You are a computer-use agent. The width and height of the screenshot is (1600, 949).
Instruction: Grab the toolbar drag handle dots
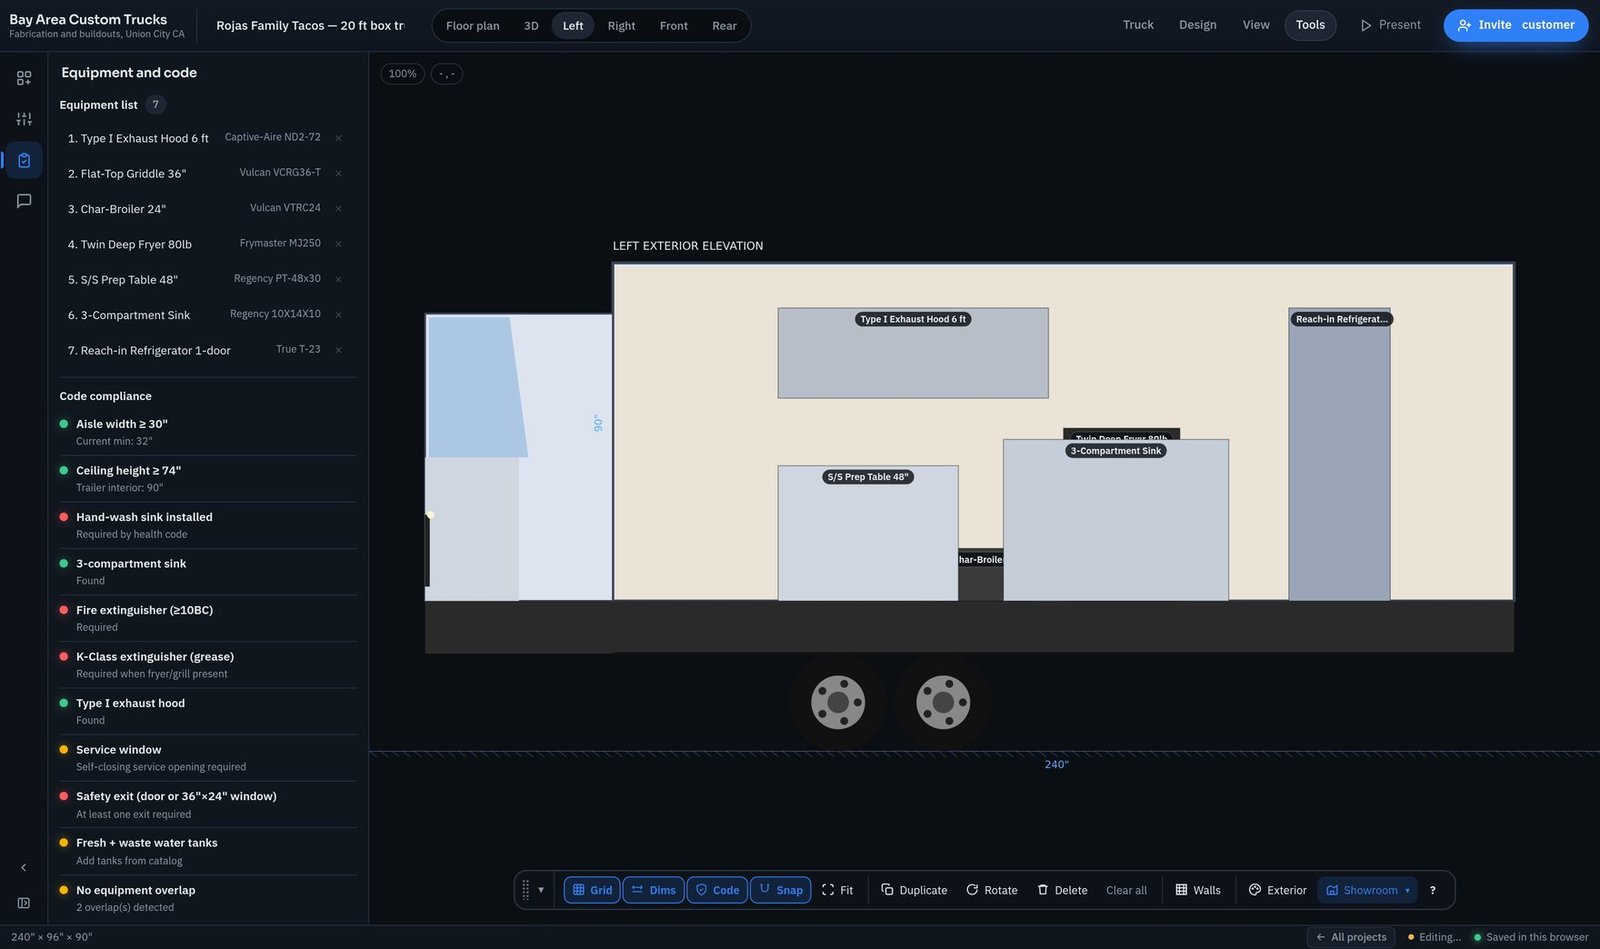pos(526,890)
